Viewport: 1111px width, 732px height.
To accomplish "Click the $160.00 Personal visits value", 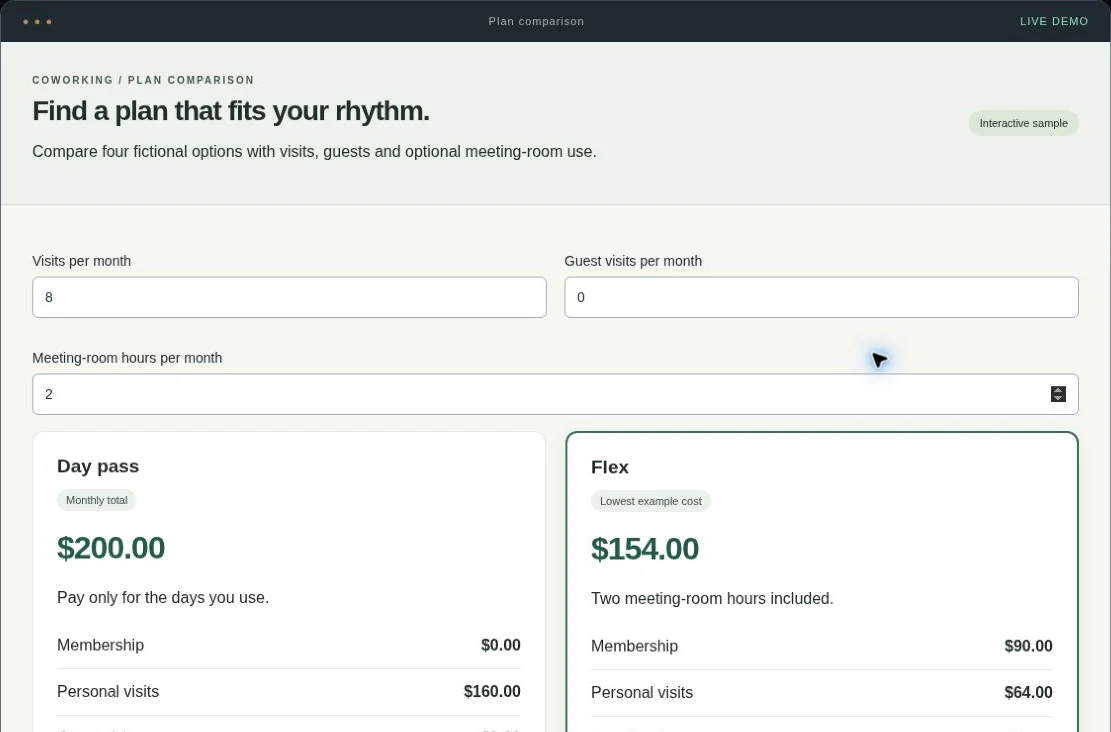I will coord(492,692).
